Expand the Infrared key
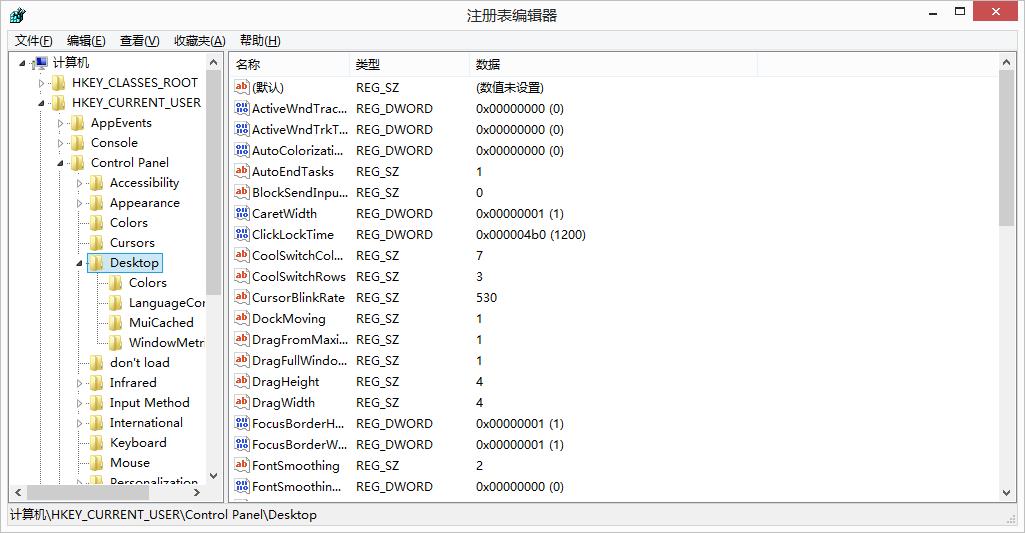This screenshot has height=533, width=1025. pyautogui.click(x=80, y=383)
